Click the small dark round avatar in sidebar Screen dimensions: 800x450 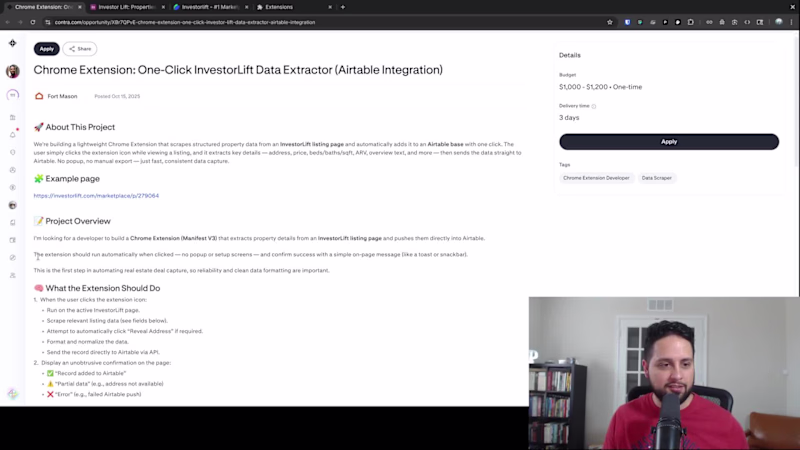[13, 205]
